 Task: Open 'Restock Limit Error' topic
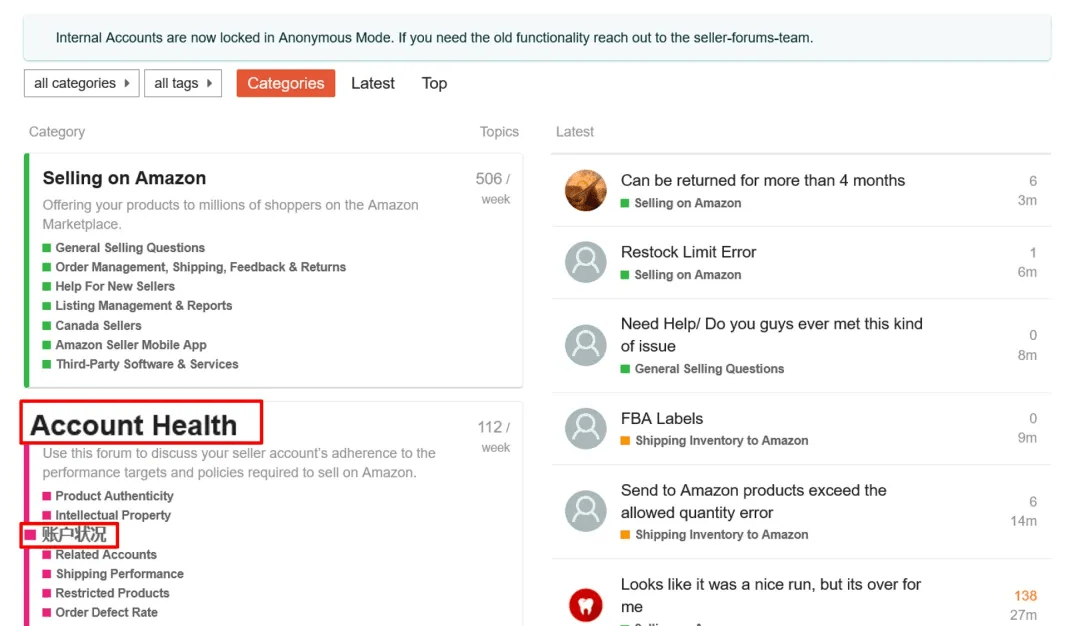(x=688, y=252)
